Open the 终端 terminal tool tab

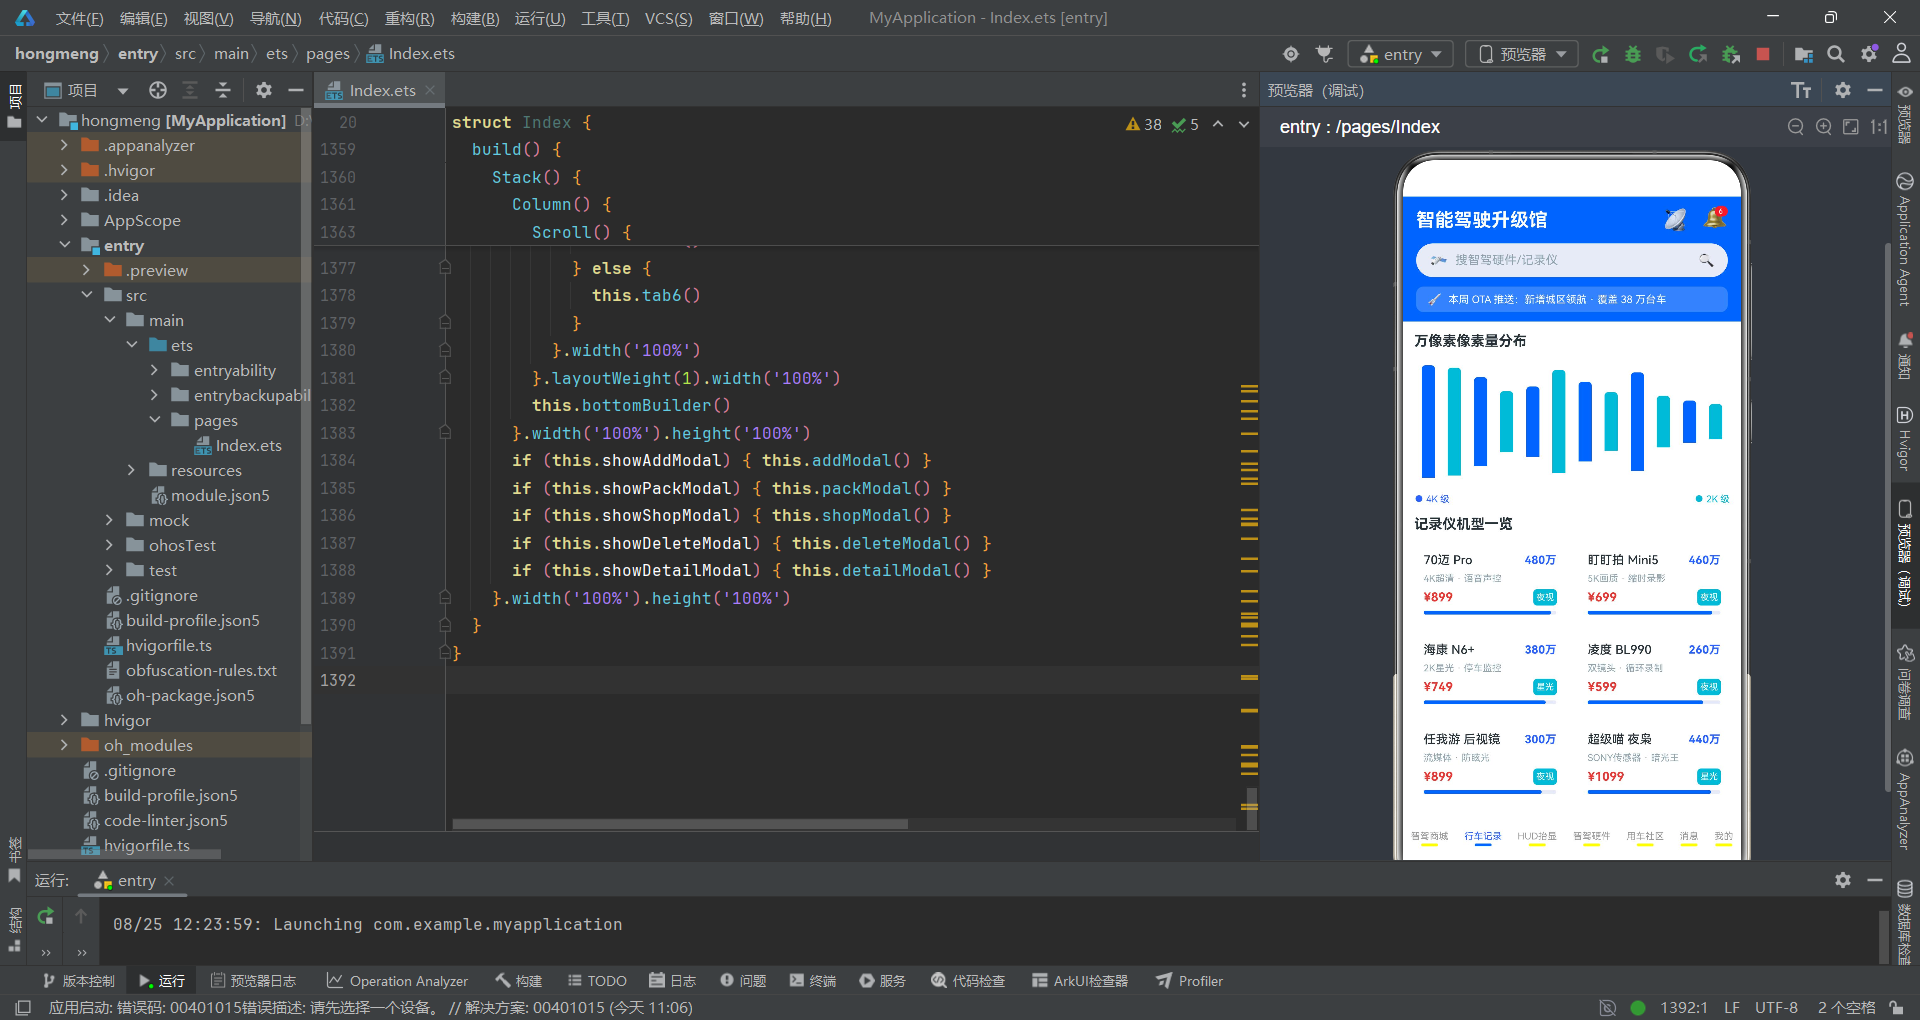click(812, 981)
